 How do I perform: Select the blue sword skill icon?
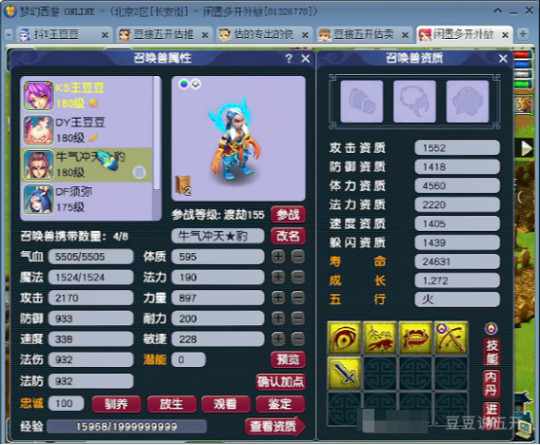[344, 373]
